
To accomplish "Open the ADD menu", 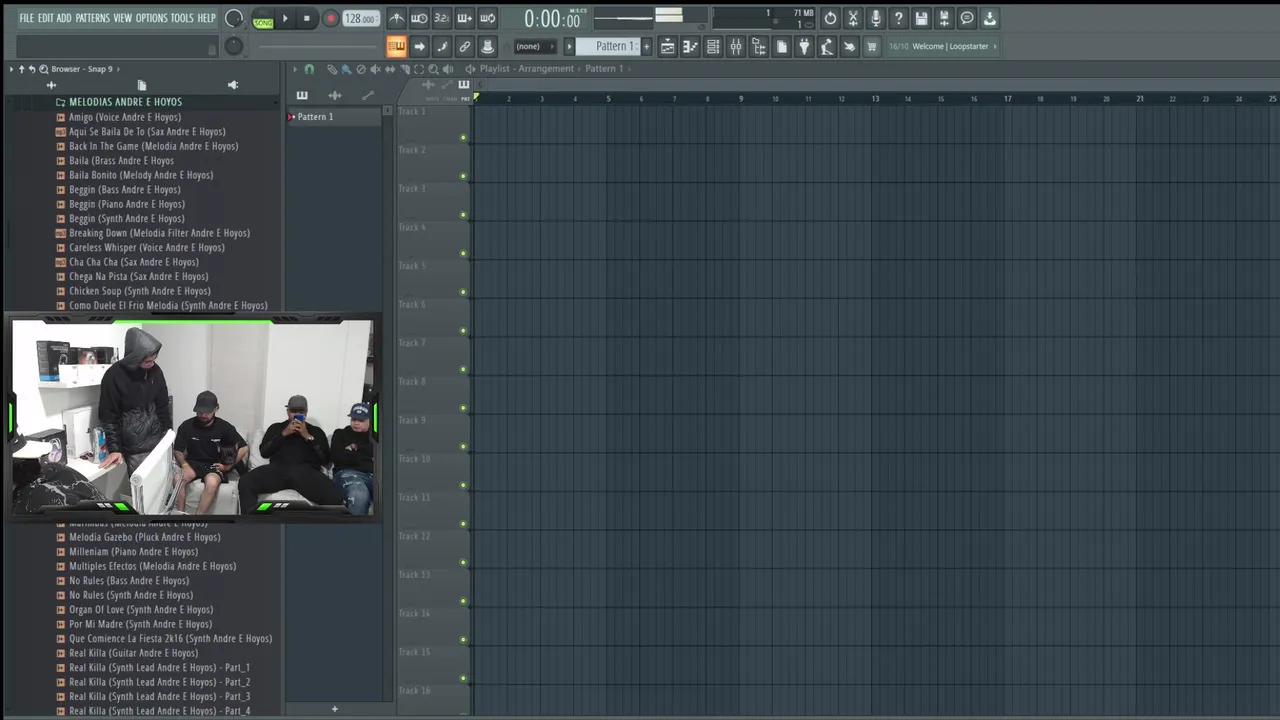I will pyautogui.click(x=64, y=18).
